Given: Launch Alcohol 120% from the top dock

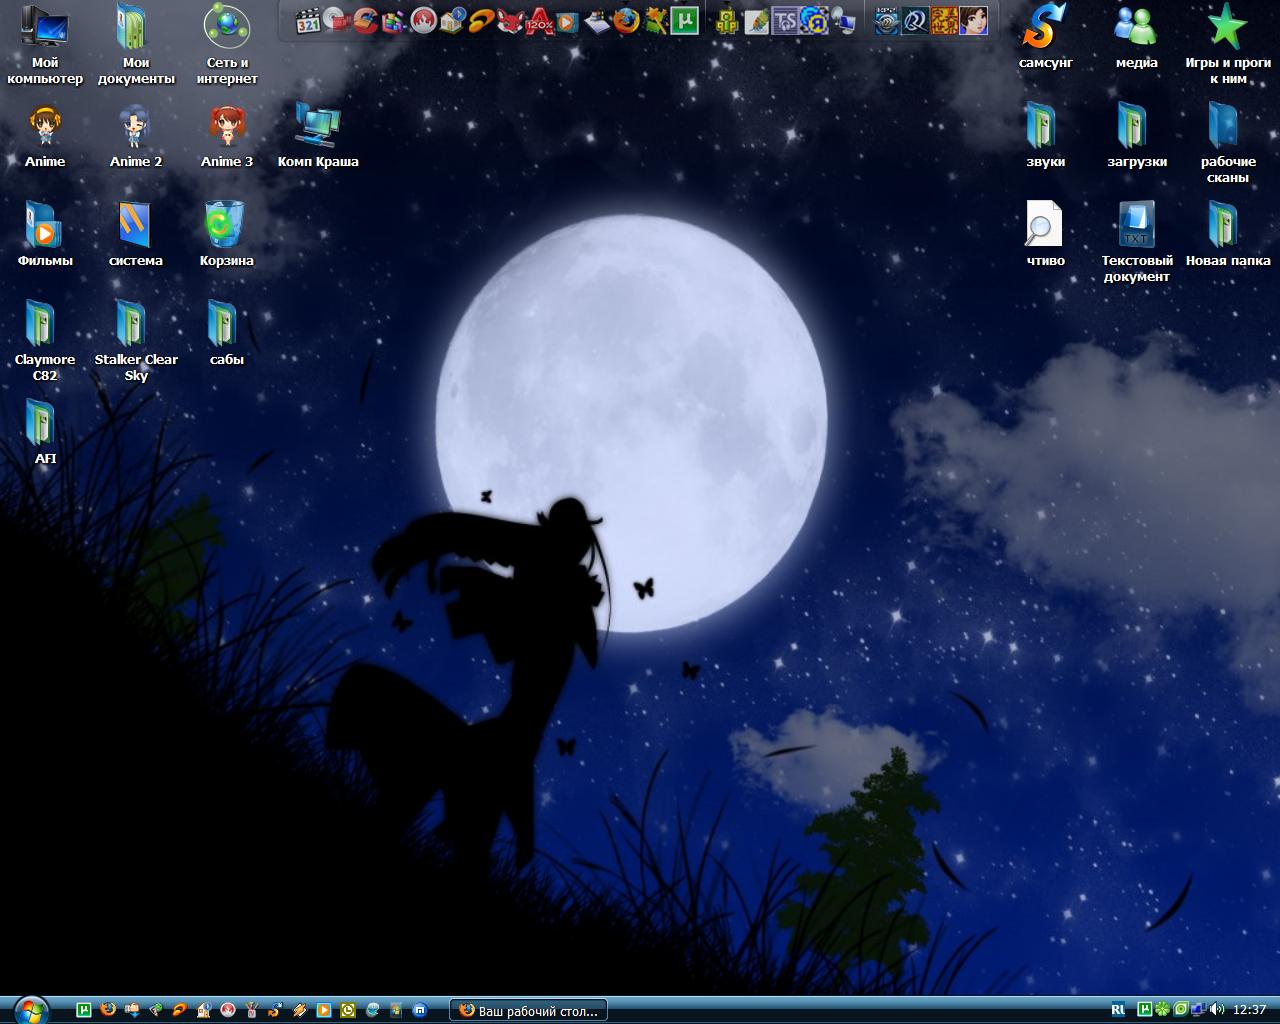Looking at the screenshot, I should click(x=540, y=20).
